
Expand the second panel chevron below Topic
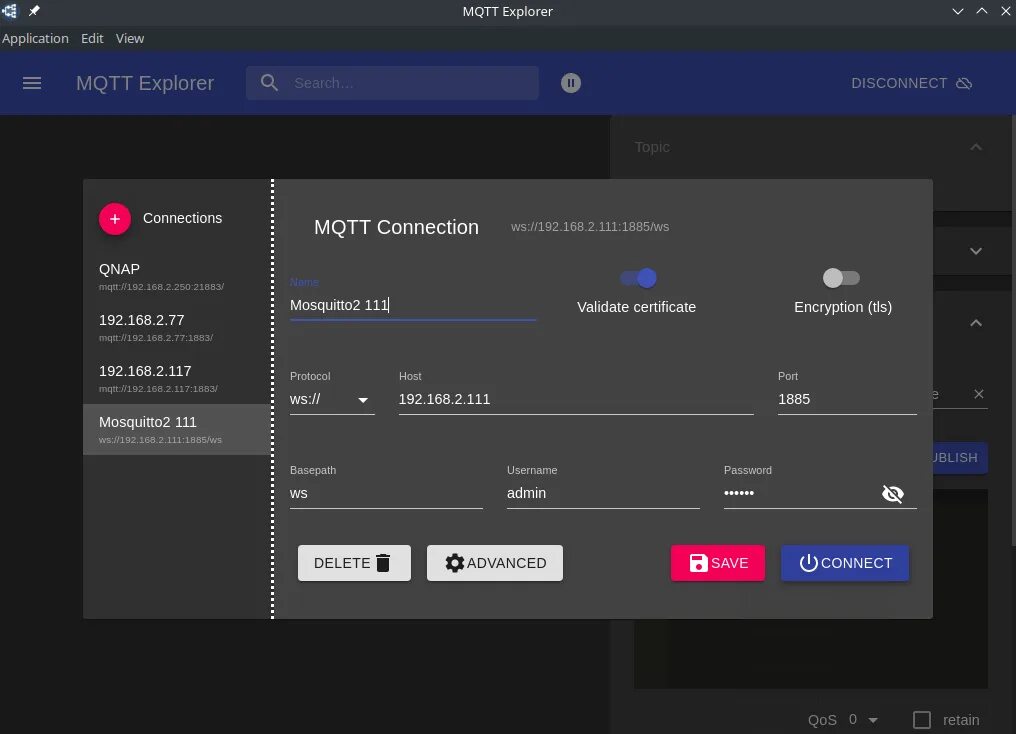976,251
